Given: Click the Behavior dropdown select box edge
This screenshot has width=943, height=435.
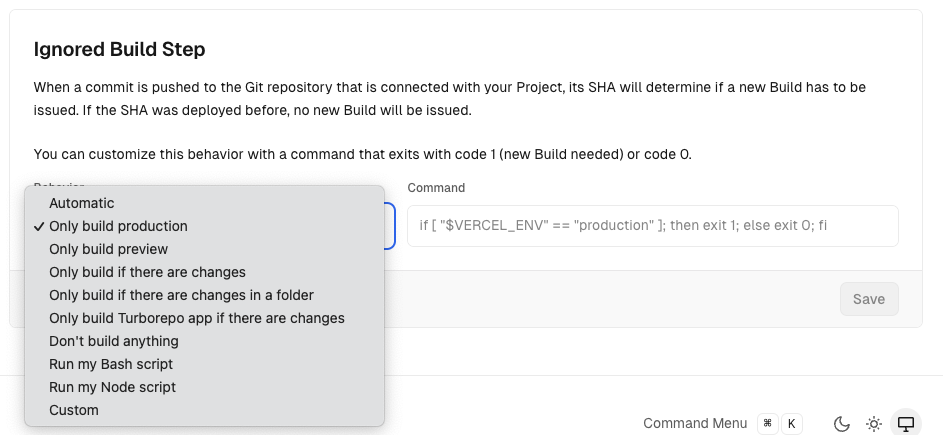Looking at the screenshot, I should (x=390, y=226).
